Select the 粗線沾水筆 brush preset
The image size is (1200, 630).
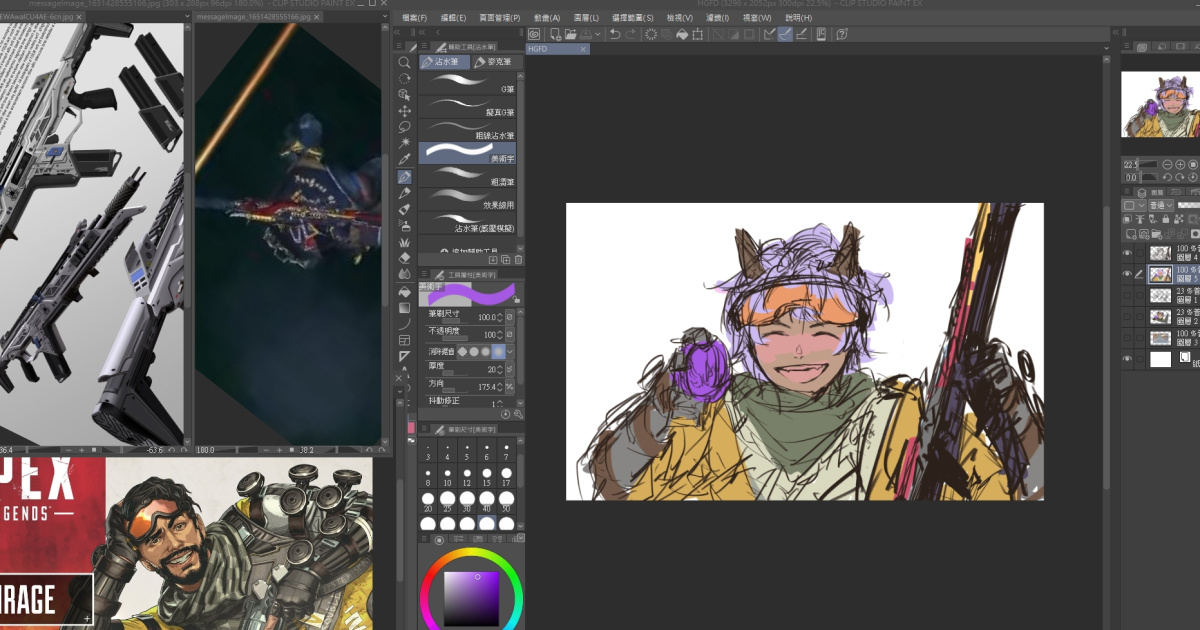pos(468,129)
